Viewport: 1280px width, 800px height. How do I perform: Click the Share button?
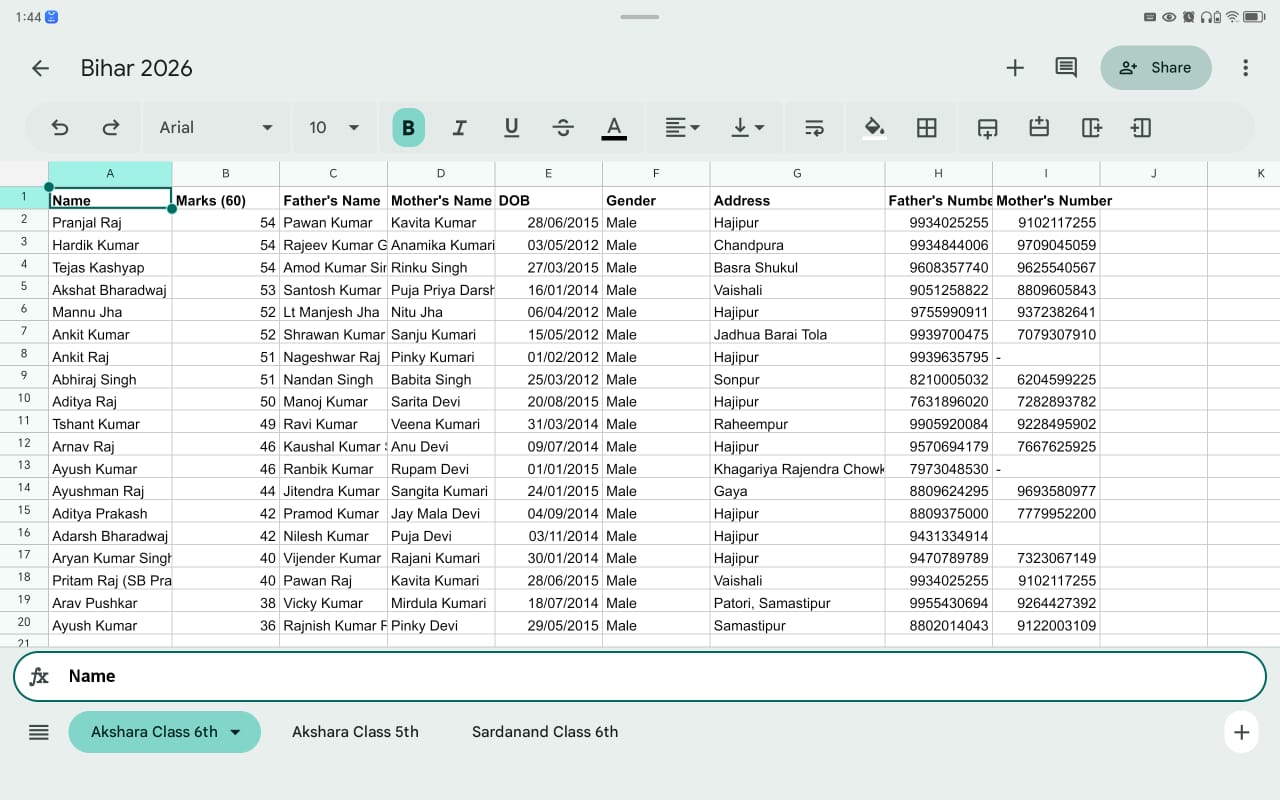point(1156,68)
